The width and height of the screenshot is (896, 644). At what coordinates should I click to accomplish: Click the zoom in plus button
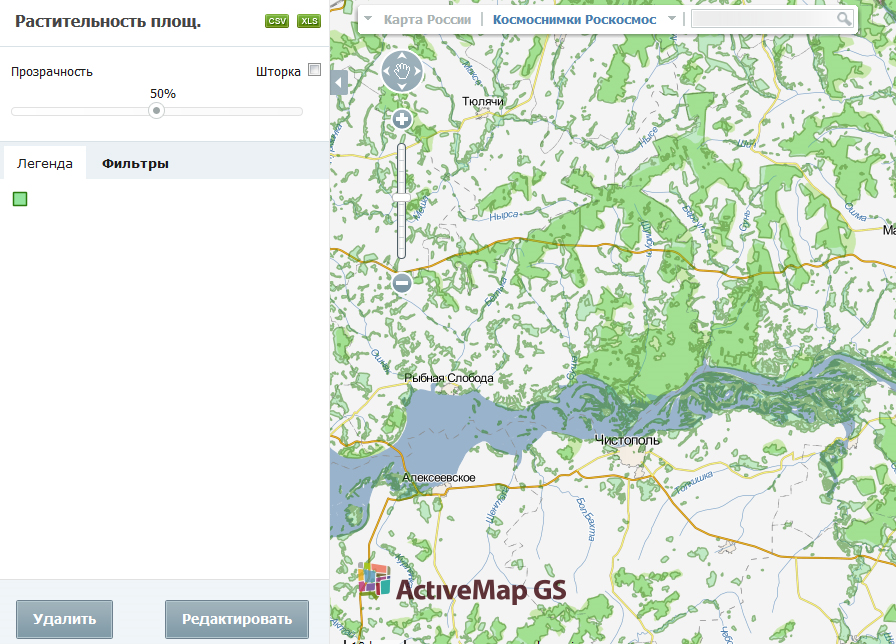point(402,120)
